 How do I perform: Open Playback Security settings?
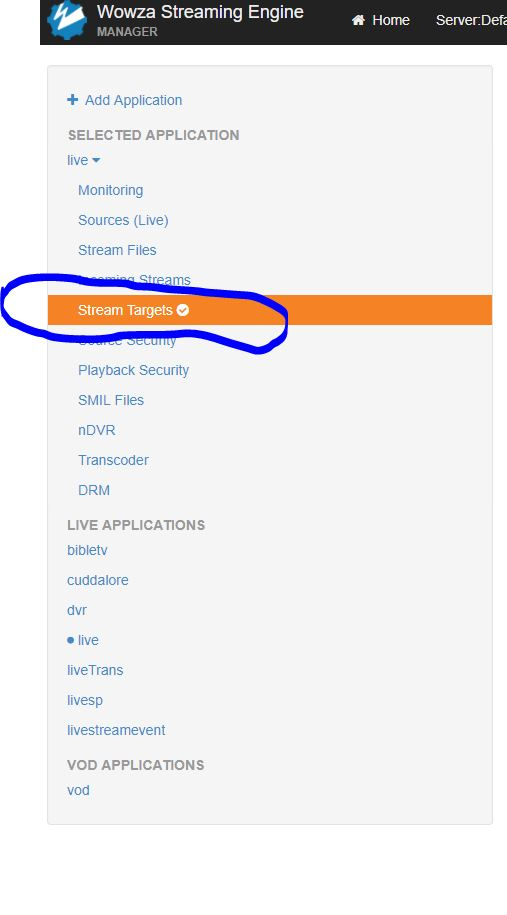point(134,370)
